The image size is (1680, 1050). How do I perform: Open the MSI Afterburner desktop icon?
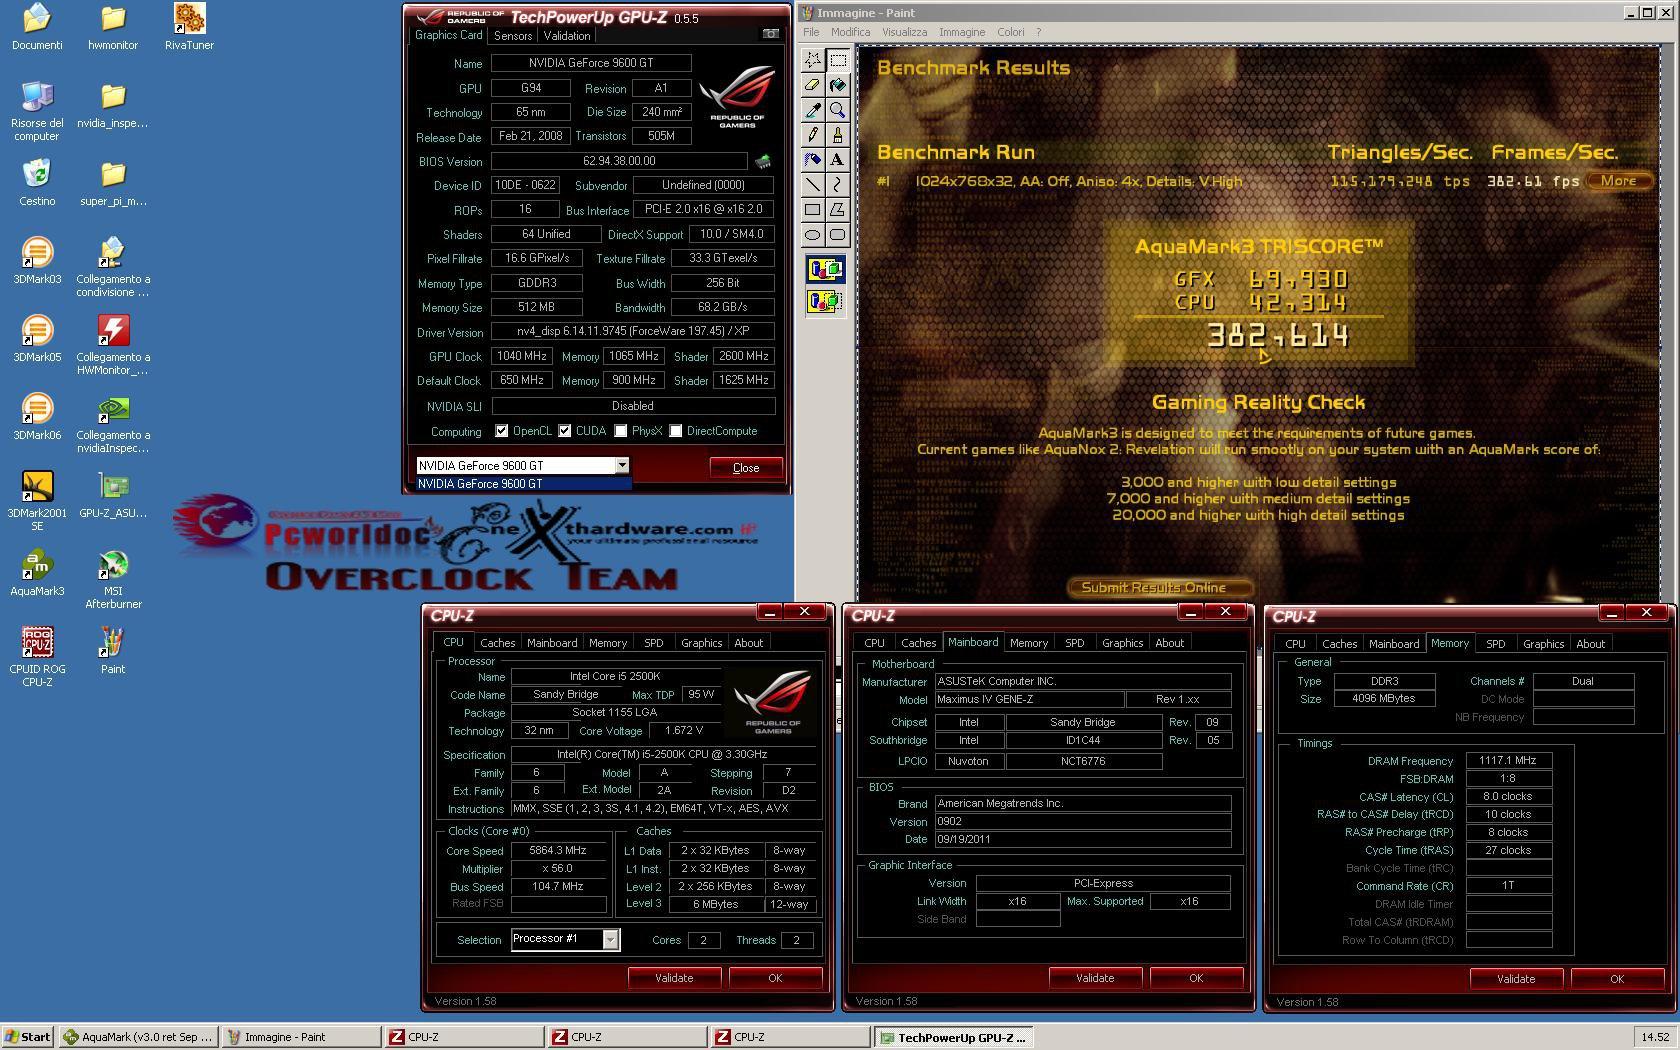113,580
